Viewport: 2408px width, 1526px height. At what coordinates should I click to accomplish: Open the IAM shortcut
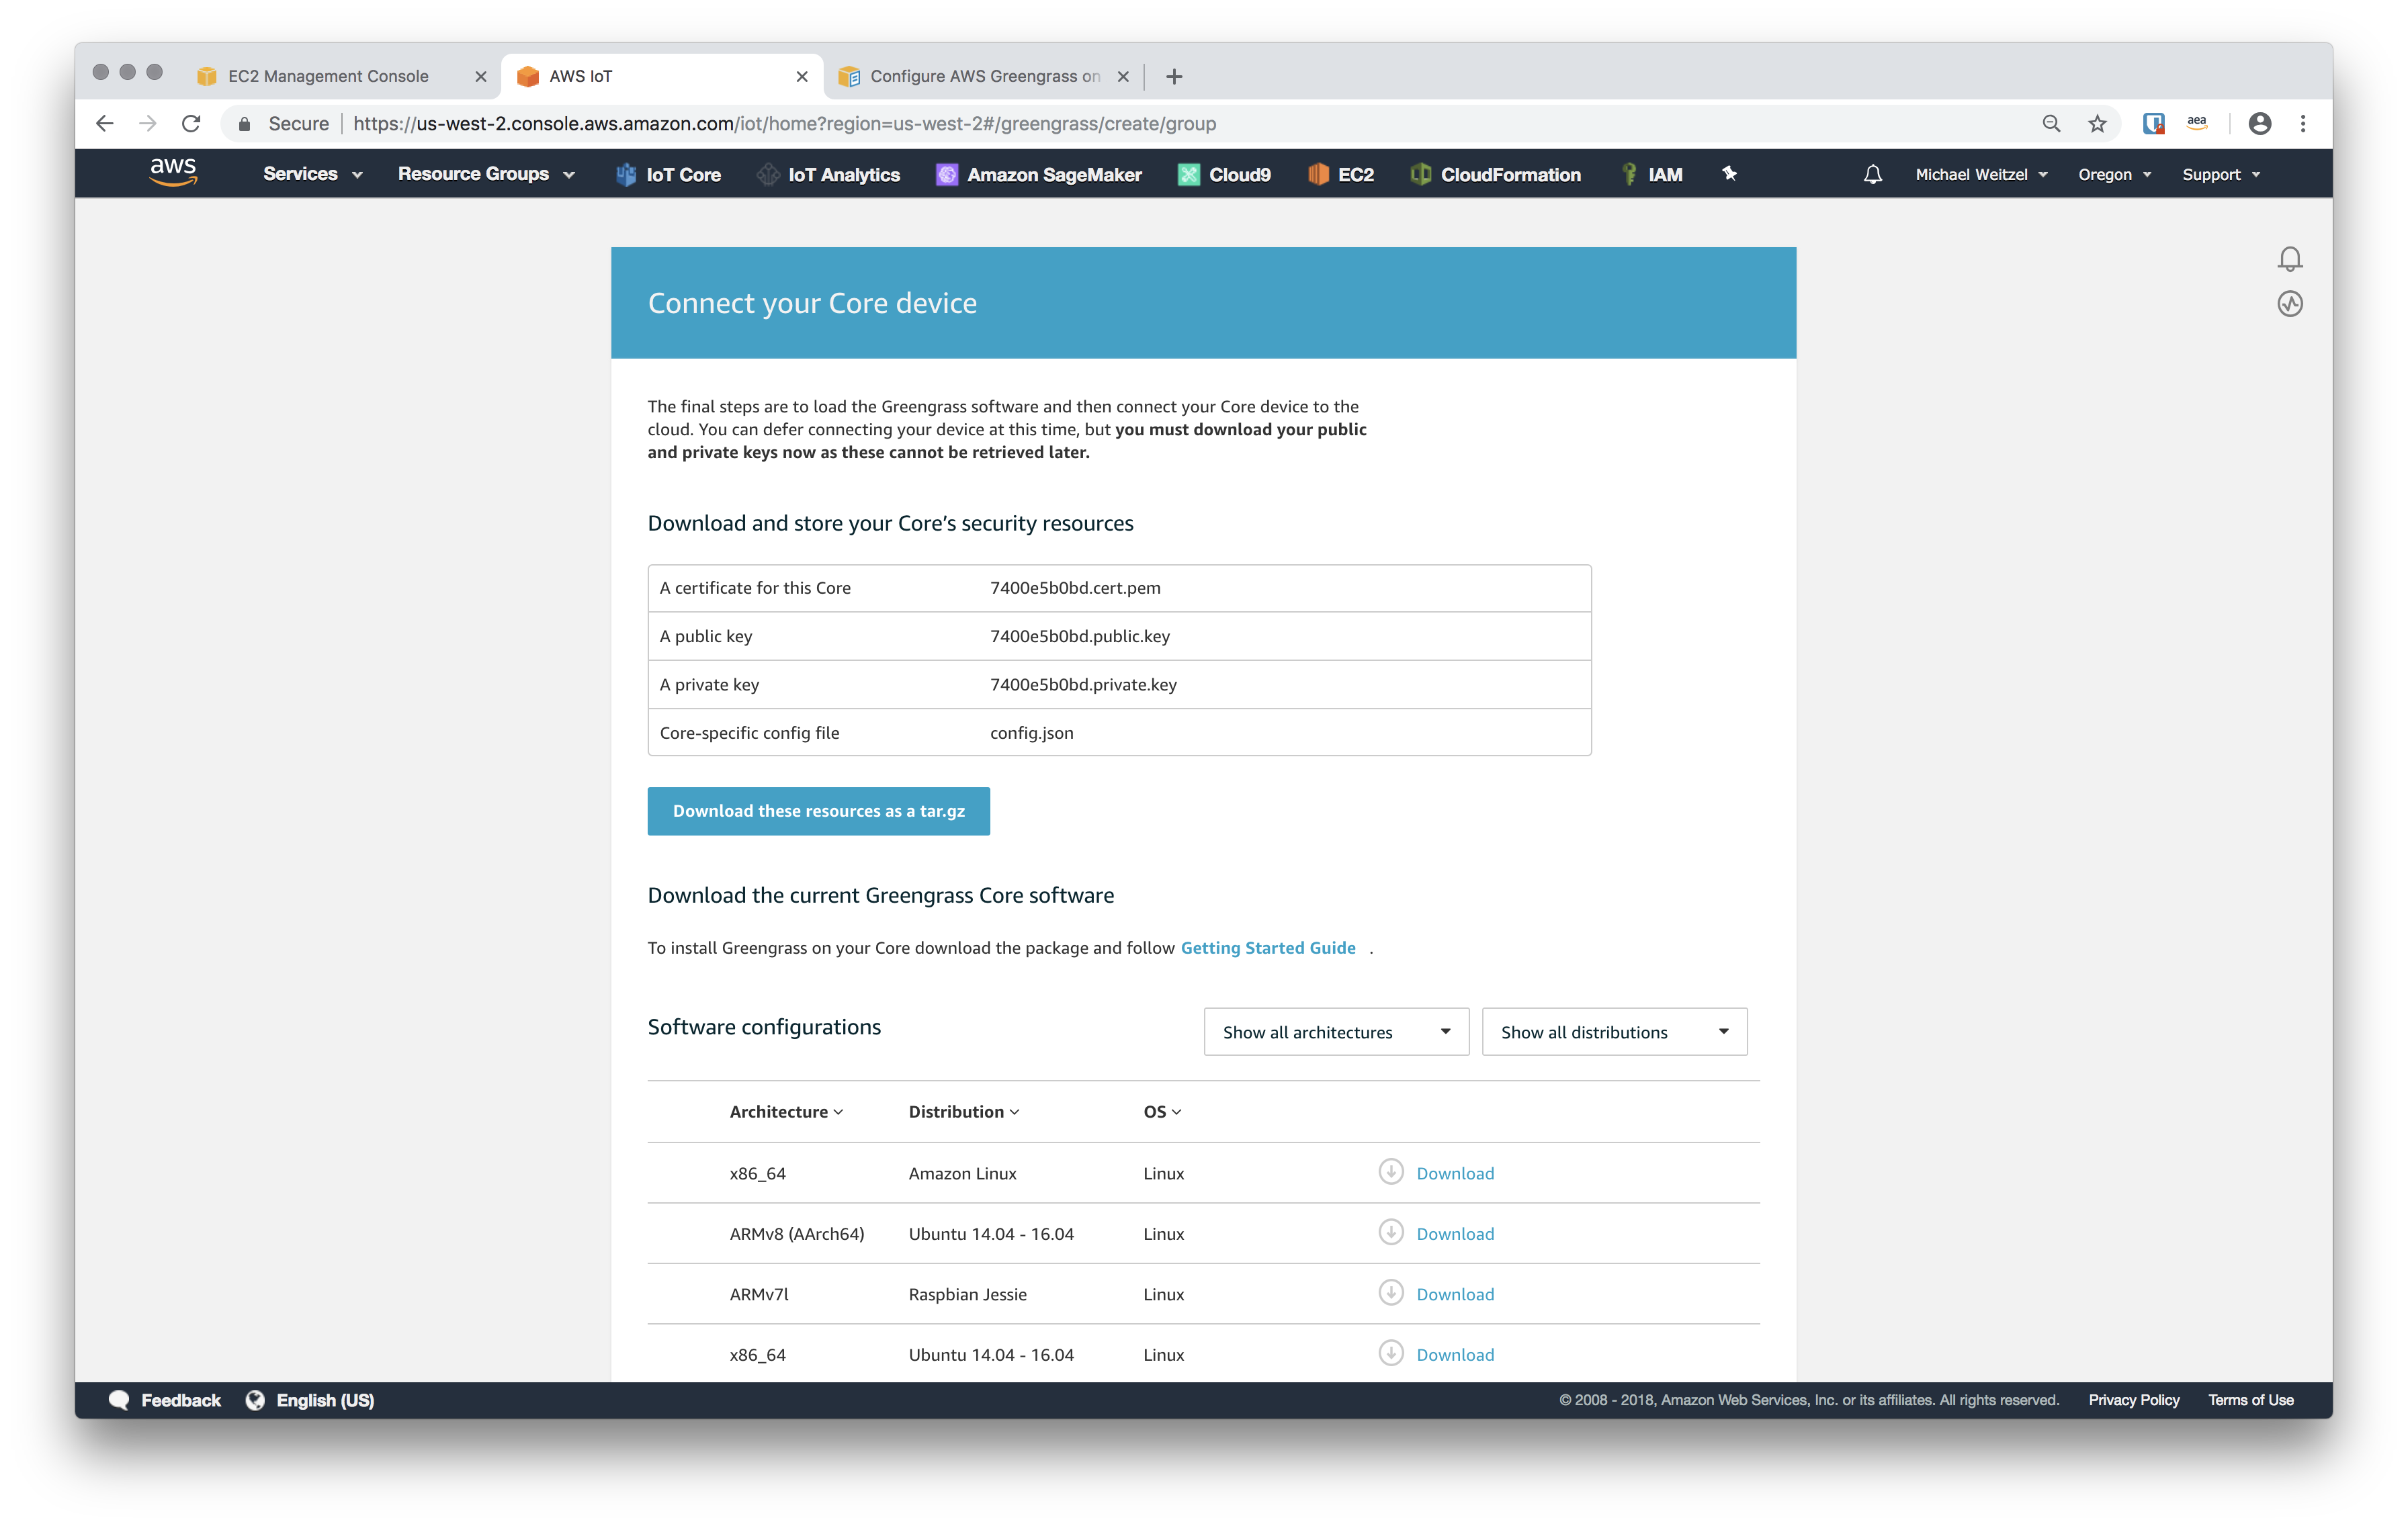coord(1652,174)
